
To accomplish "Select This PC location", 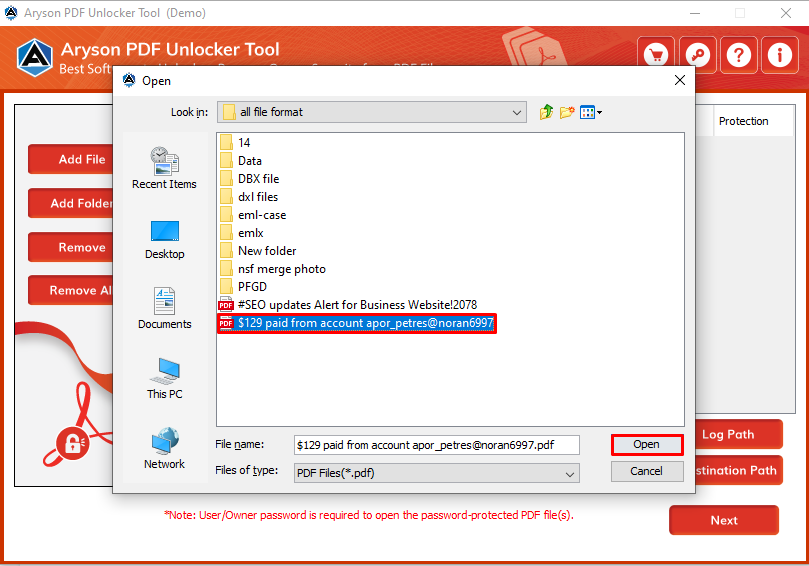I will point(164,379).
